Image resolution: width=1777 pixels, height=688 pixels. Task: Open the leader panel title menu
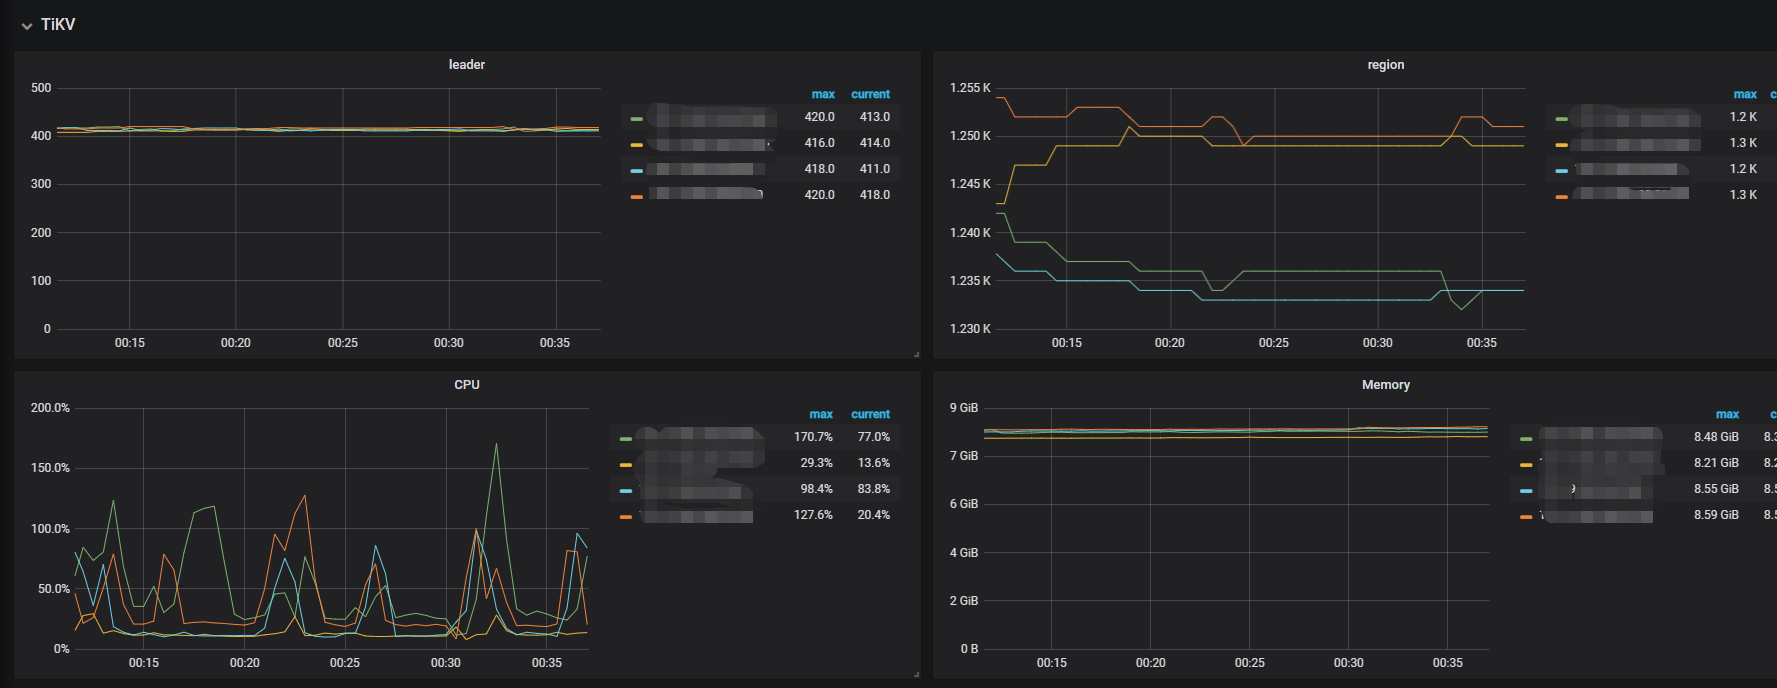tap(466, 65)
